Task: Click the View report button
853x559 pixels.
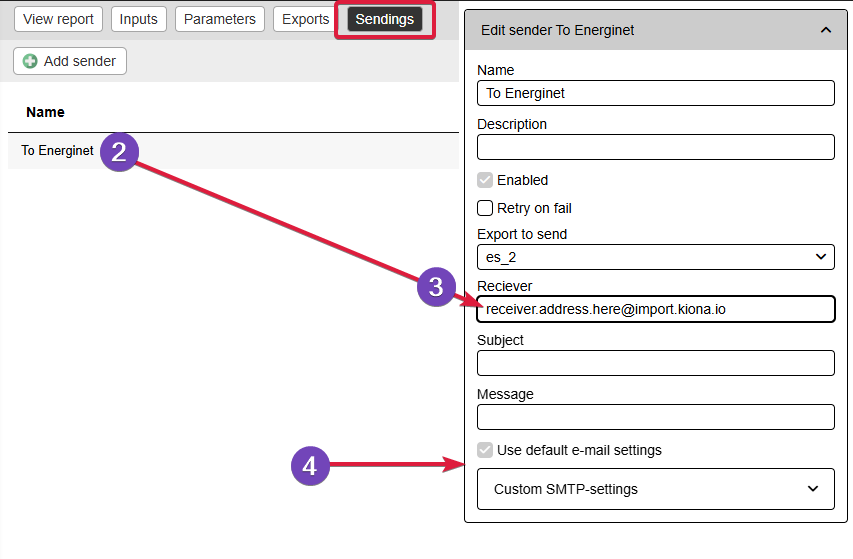Action: tap(58, 19)
